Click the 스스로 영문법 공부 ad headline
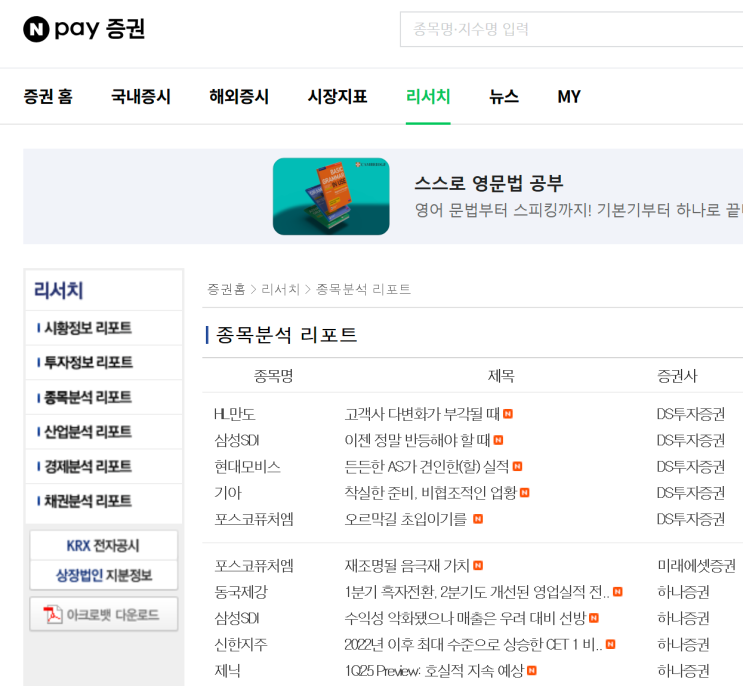 click(489, 183)
